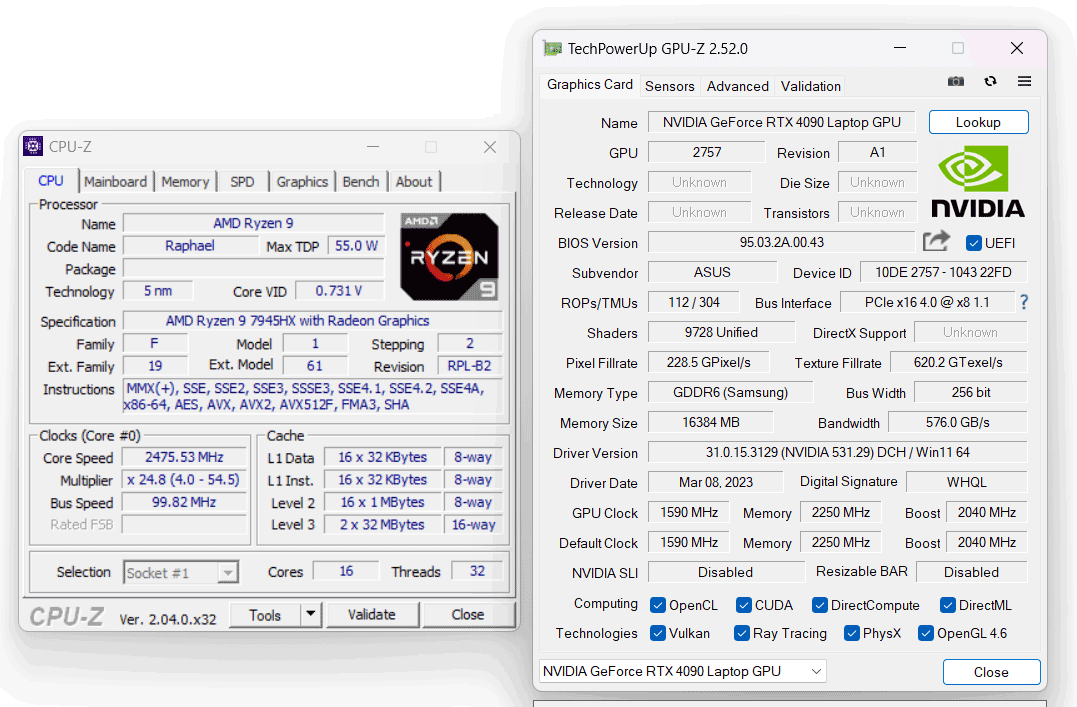The image size is (1077, 707).
Task: Toggle the CUDA checkbox
Action: point(744,605)
